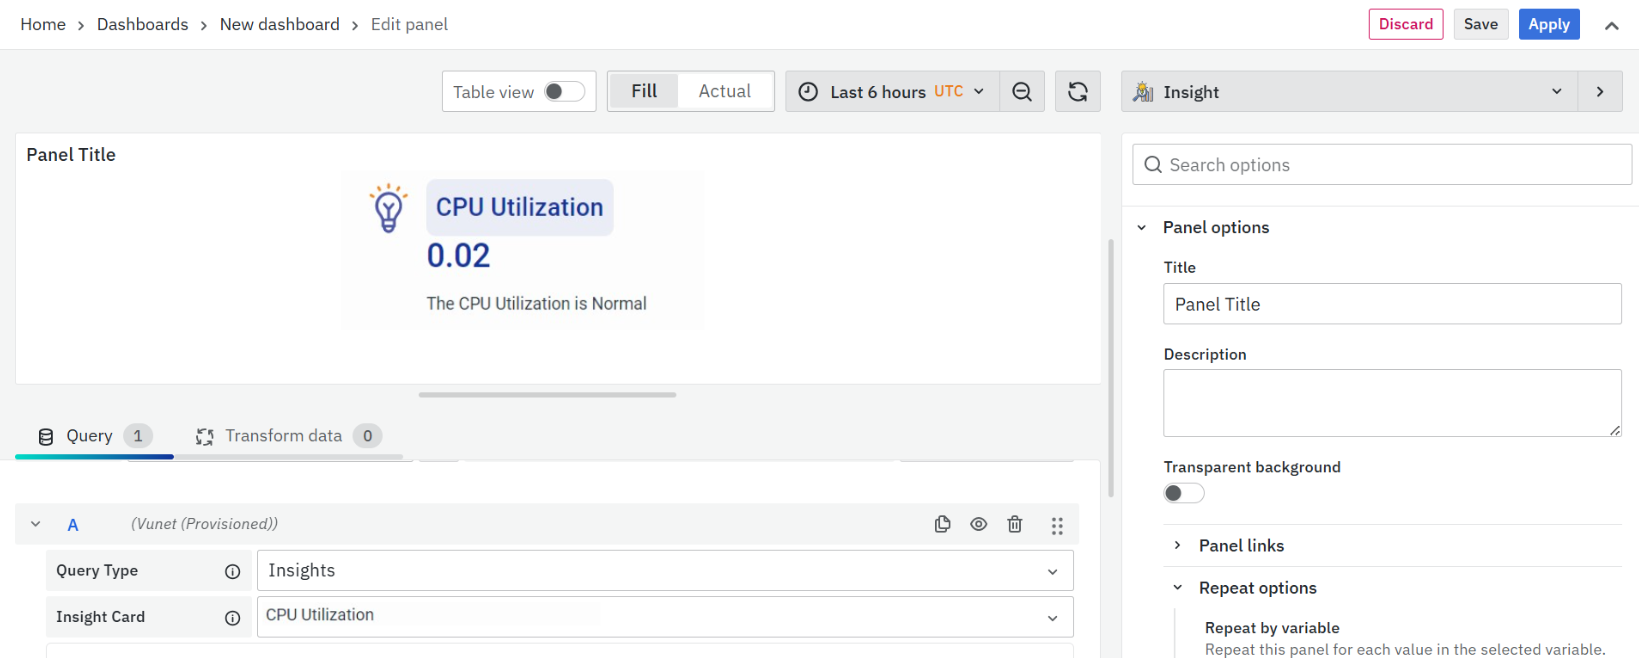Click the drag handle icon for query A

pos(1057,525)
